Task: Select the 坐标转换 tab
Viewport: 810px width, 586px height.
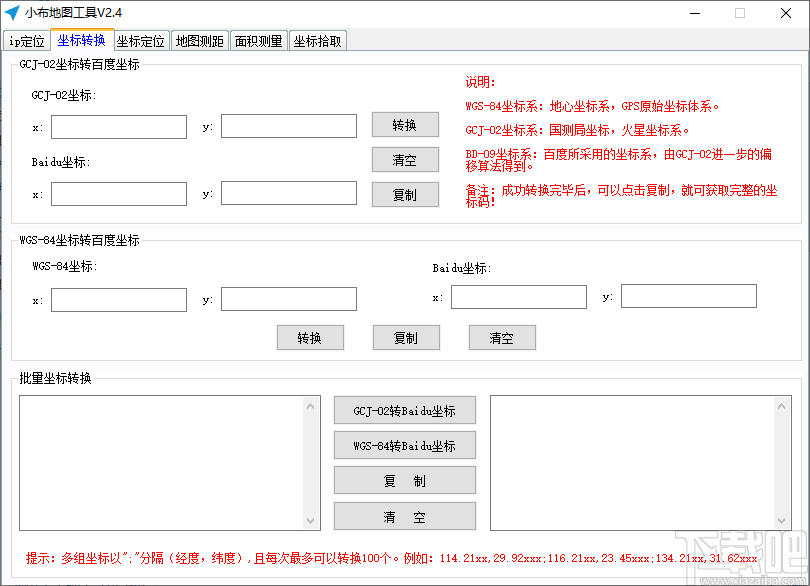Action: [80, 40]
